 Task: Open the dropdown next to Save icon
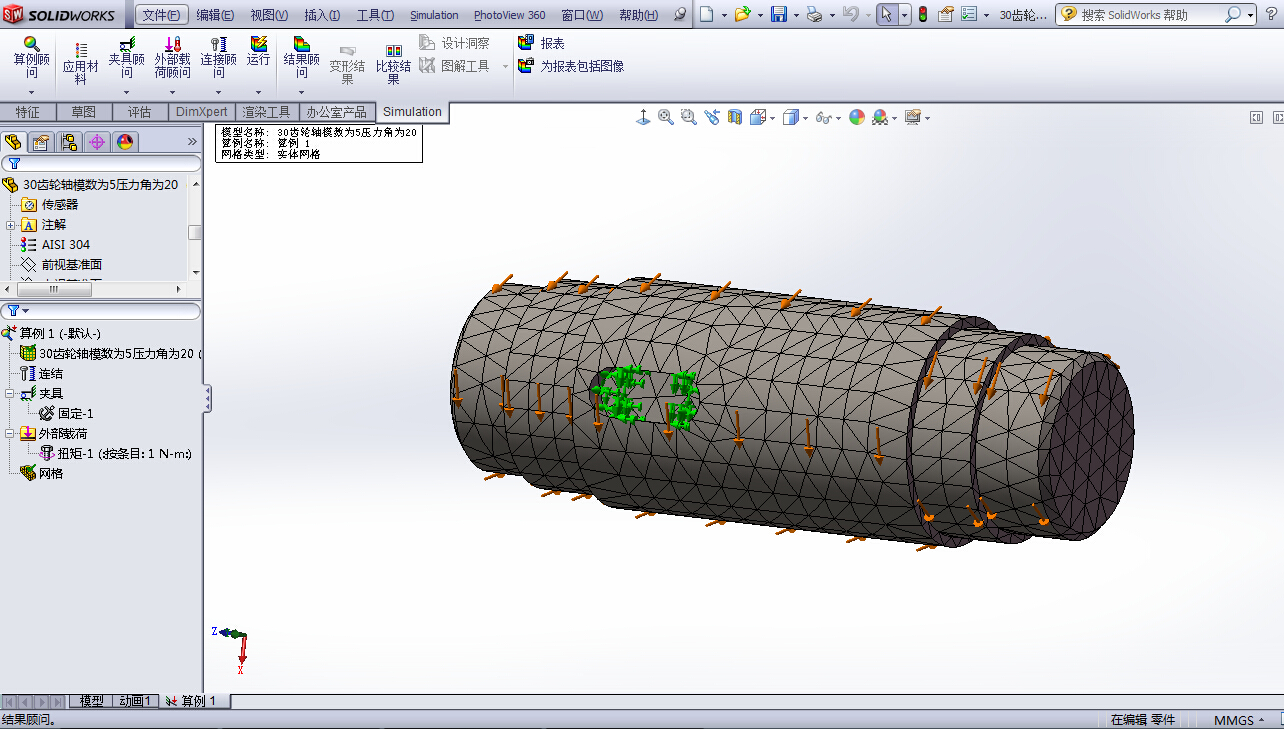tap(796, 15)
